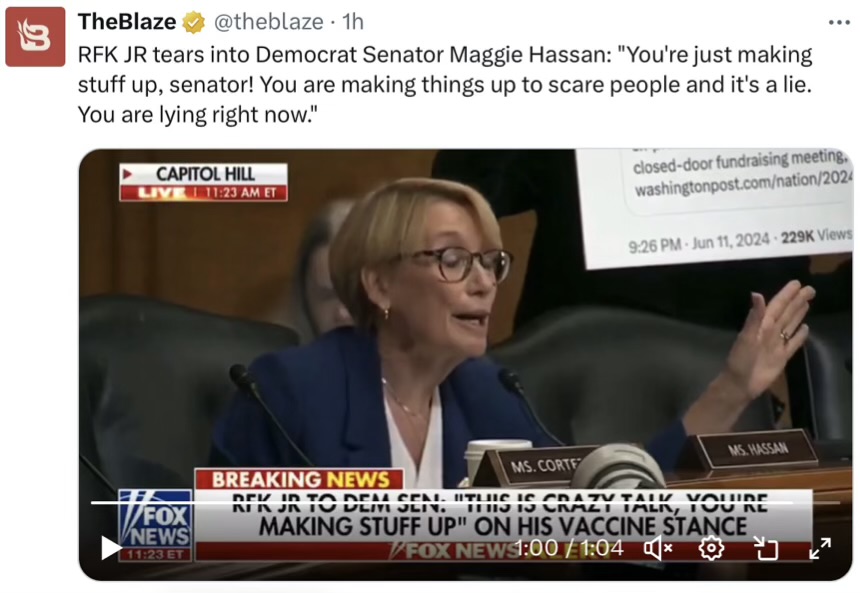
Task: Click the 1:00 / 1:04 time display
Action: pyautogui.click(x=569, y=547)
